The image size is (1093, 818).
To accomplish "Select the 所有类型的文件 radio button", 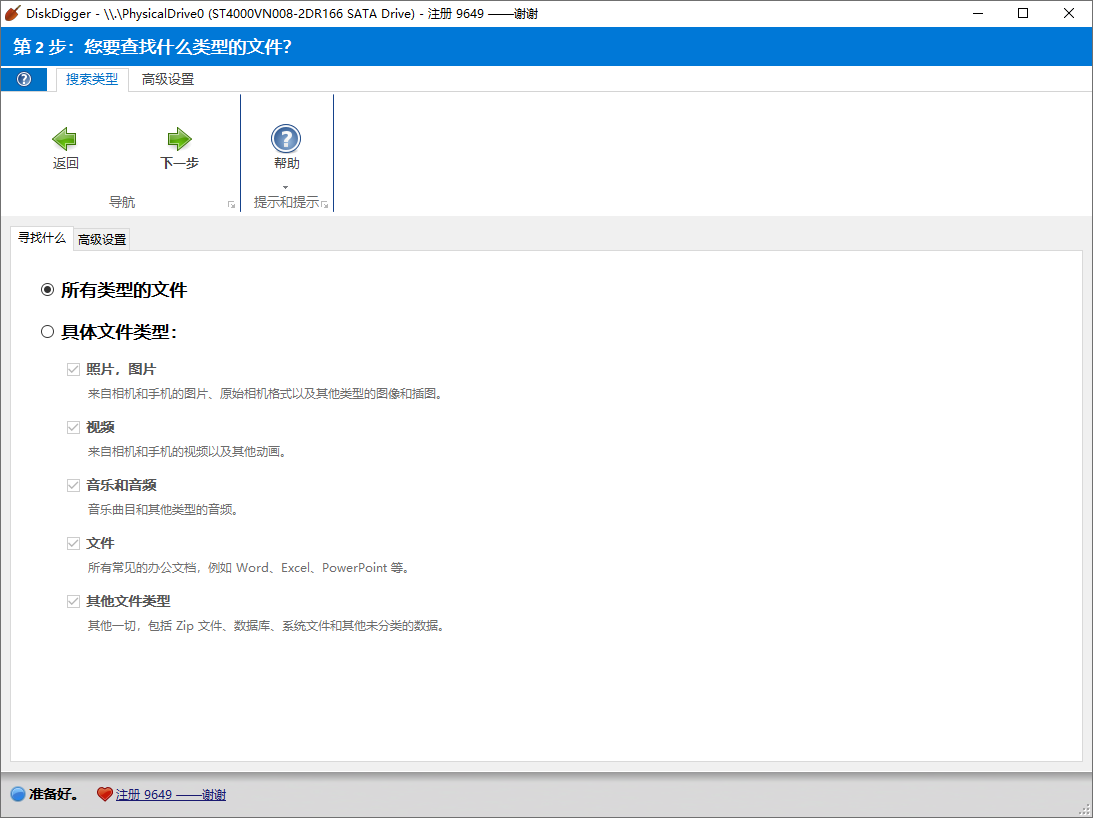I will [x=46, y=289].
